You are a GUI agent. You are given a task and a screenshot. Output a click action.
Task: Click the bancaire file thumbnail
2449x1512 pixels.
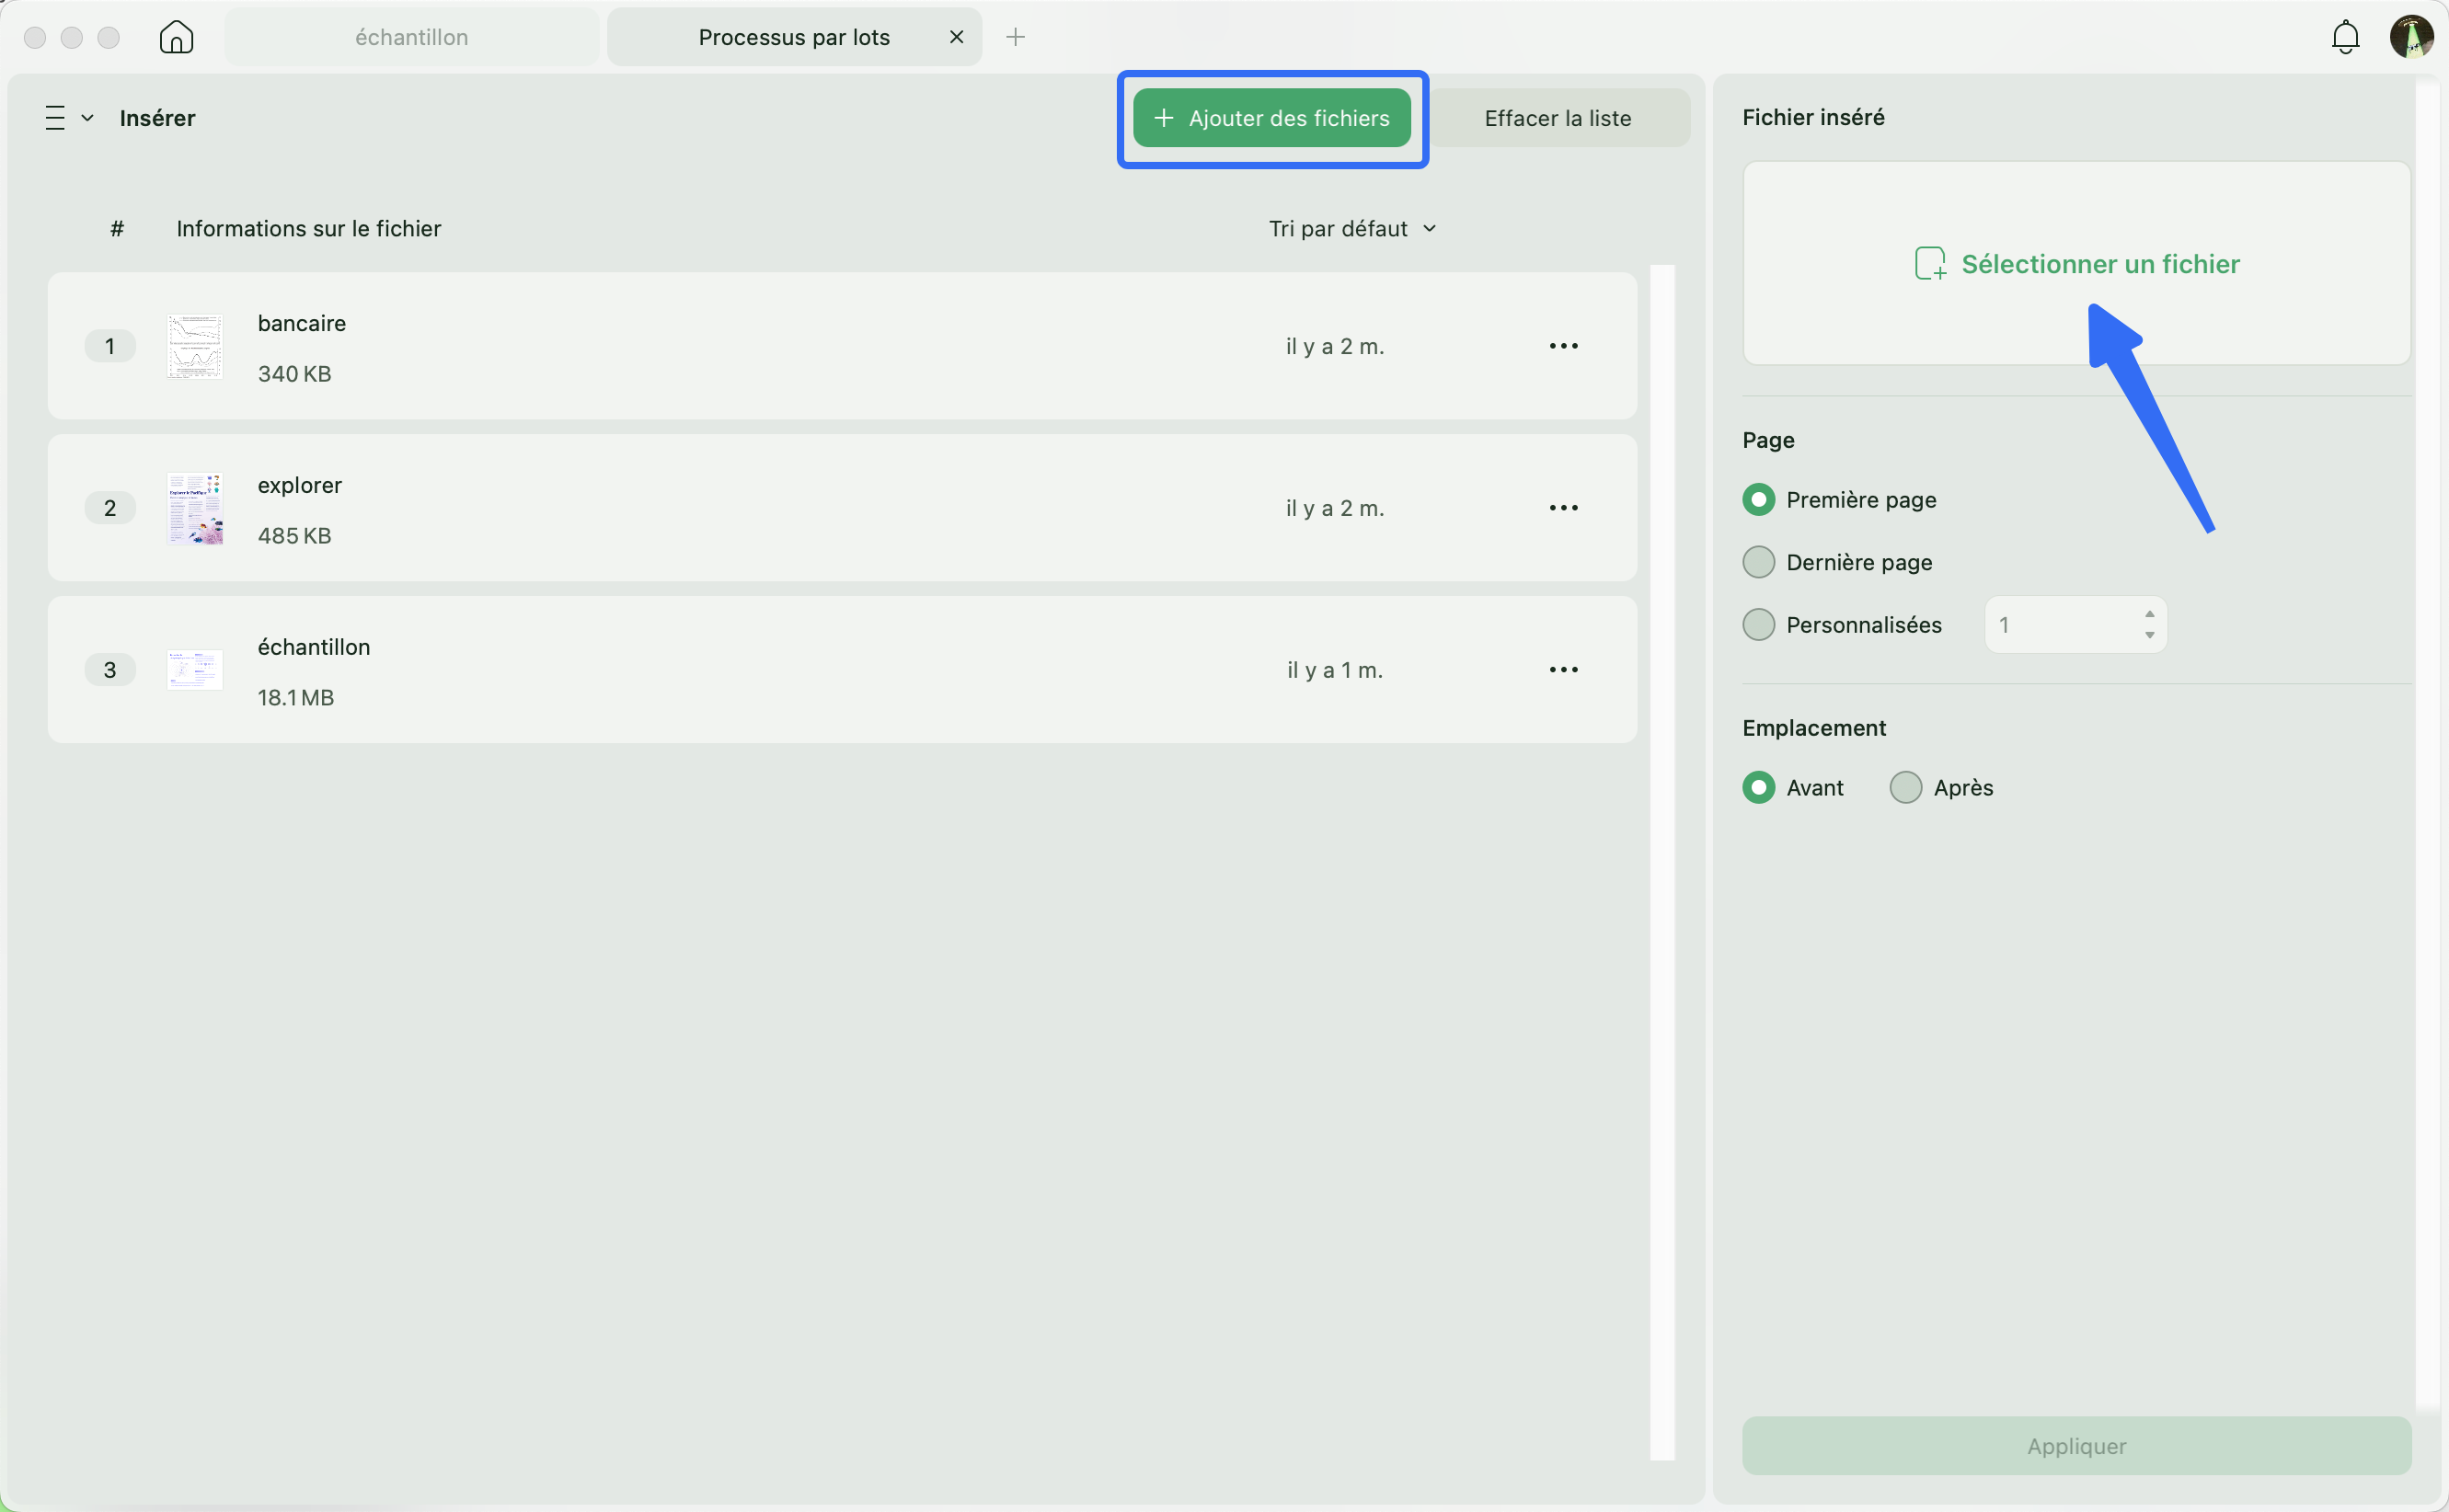195,346
